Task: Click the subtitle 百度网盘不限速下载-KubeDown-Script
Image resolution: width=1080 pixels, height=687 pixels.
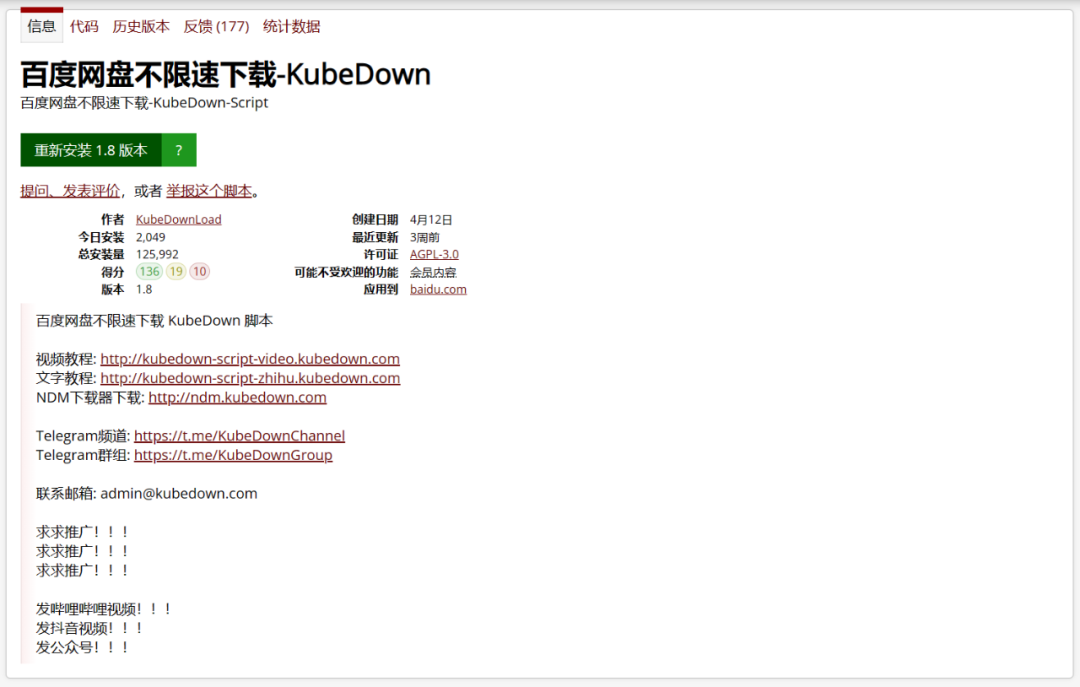Action: 144,103
